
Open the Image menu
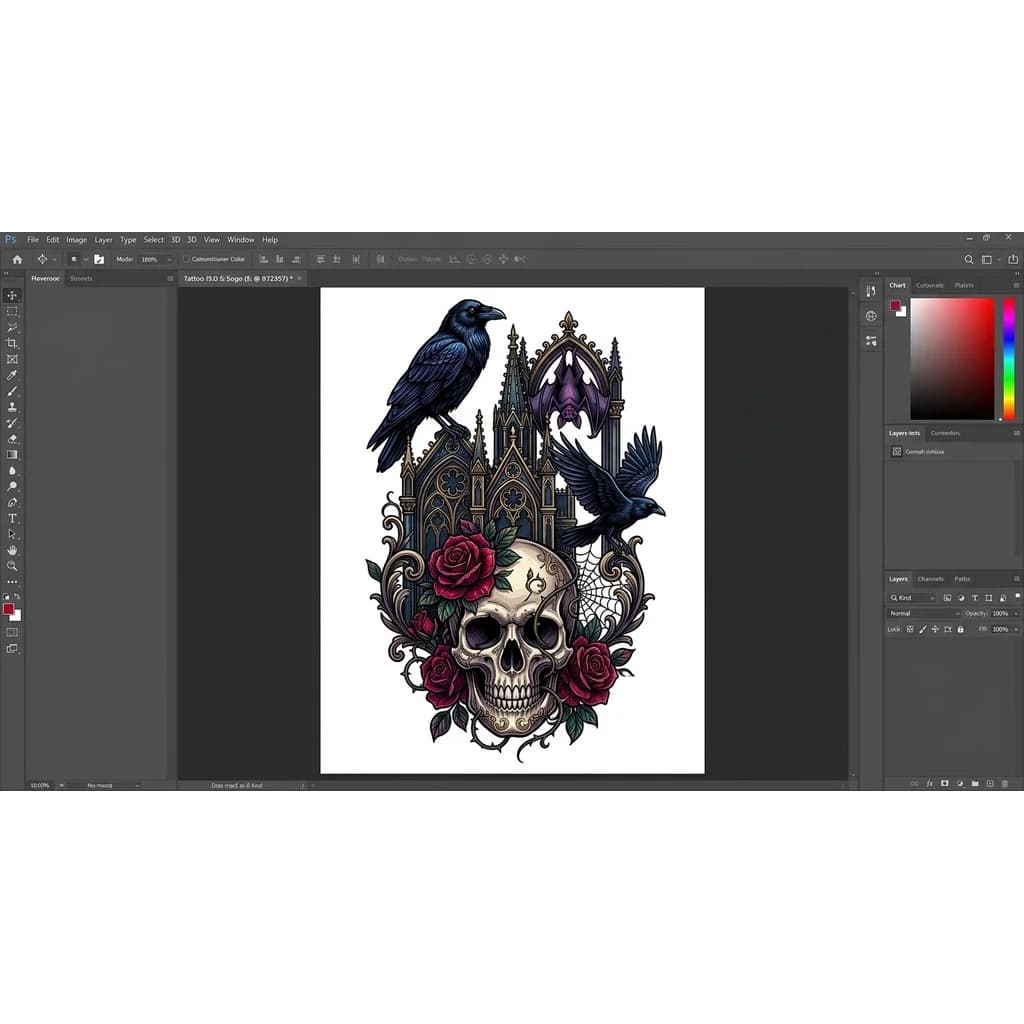tap(76, 240)
